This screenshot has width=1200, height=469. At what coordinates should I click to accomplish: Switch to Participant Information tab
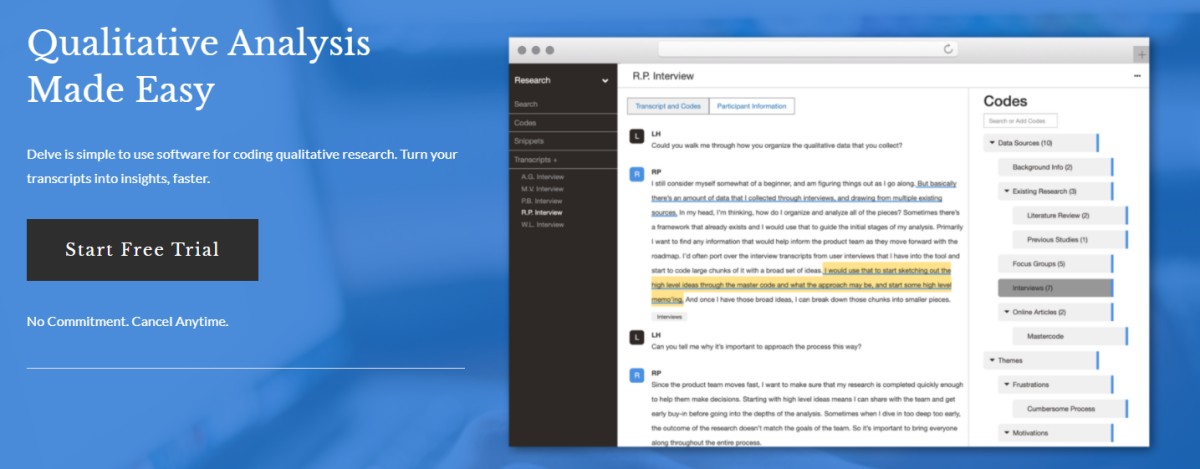(x=752, y=106)
